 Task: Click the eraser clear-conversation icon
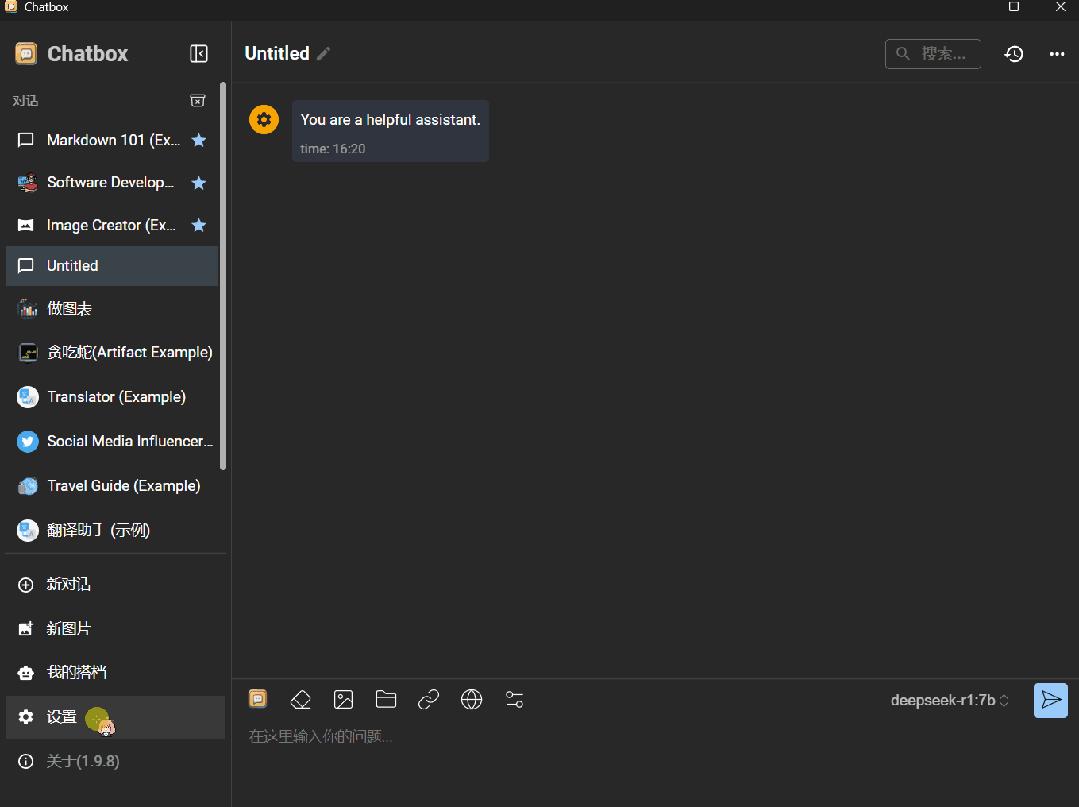301,700
